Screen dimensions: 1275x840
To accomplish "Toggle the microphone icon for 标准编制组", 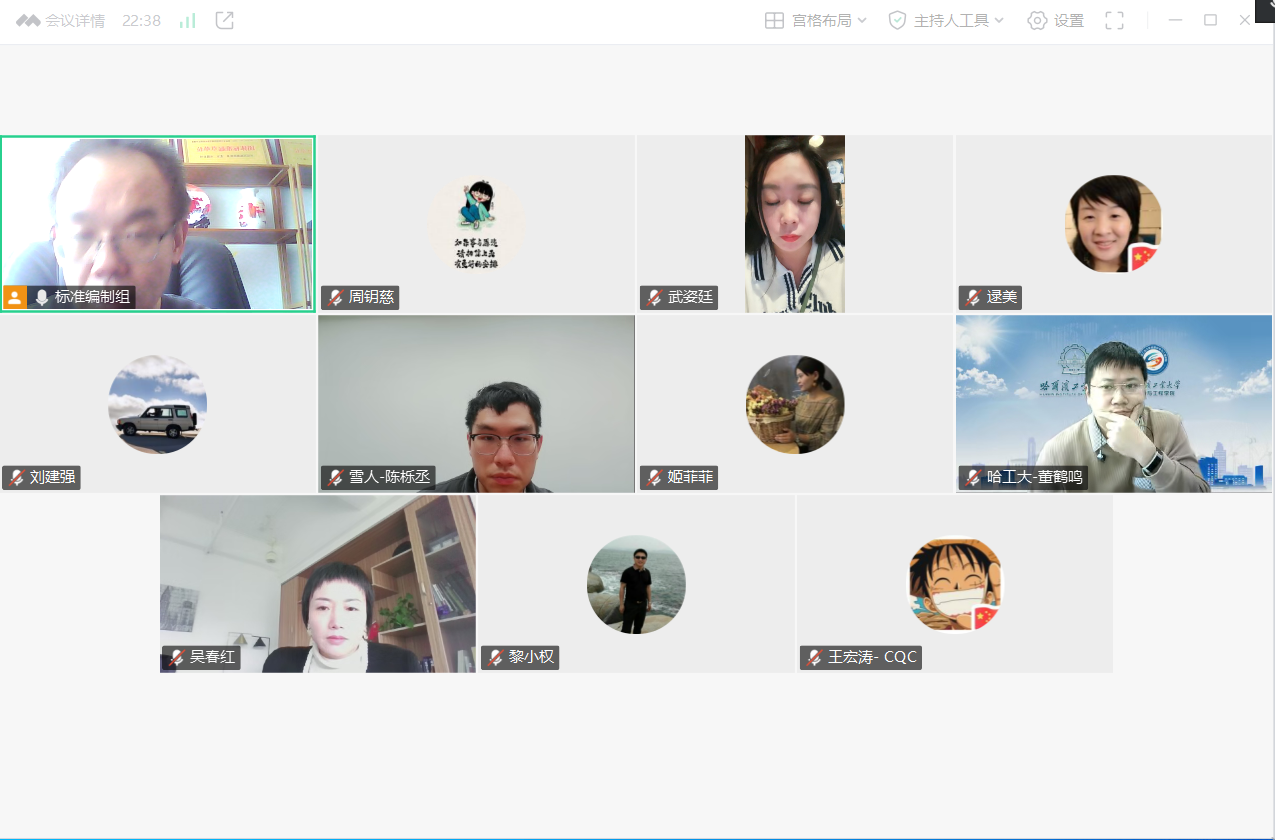I will [42, 297].
